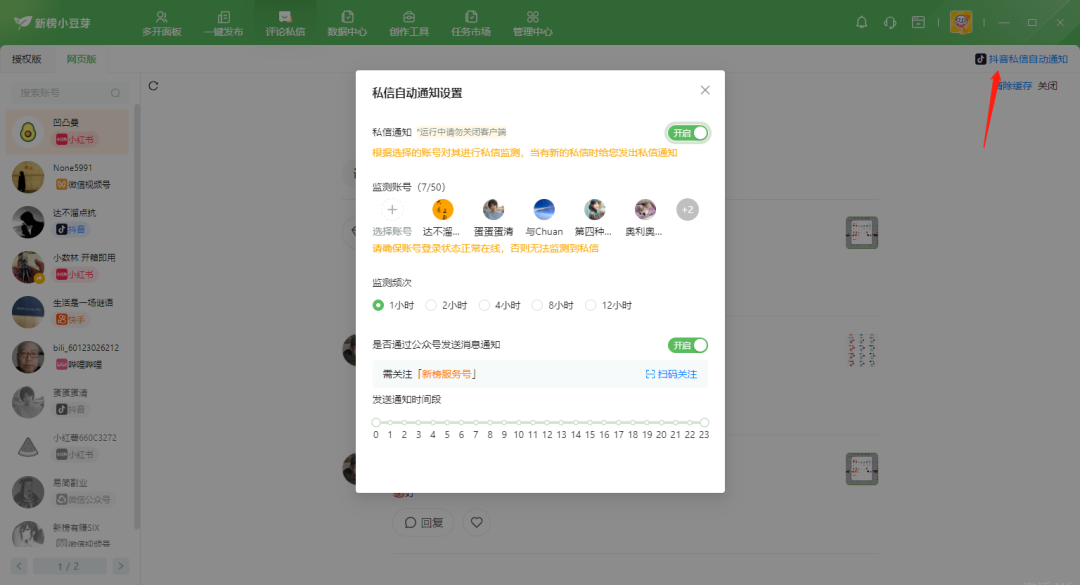Switch to 网页版 tab
This screenshot has width=1080, height=585.
(x=81, y=59)
